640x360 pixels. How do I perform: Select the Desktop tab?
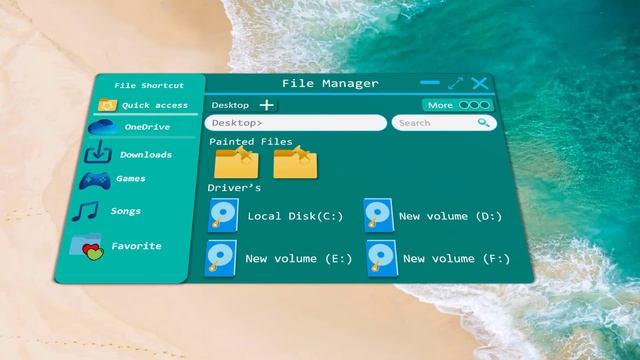[230, 105]
